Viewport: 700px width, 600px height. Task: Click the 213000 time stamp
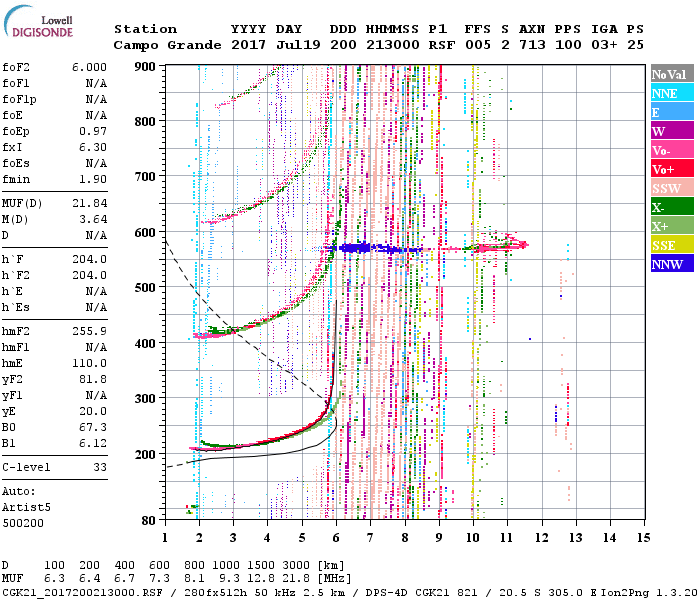pyautogui.click(x=393, y=45)
